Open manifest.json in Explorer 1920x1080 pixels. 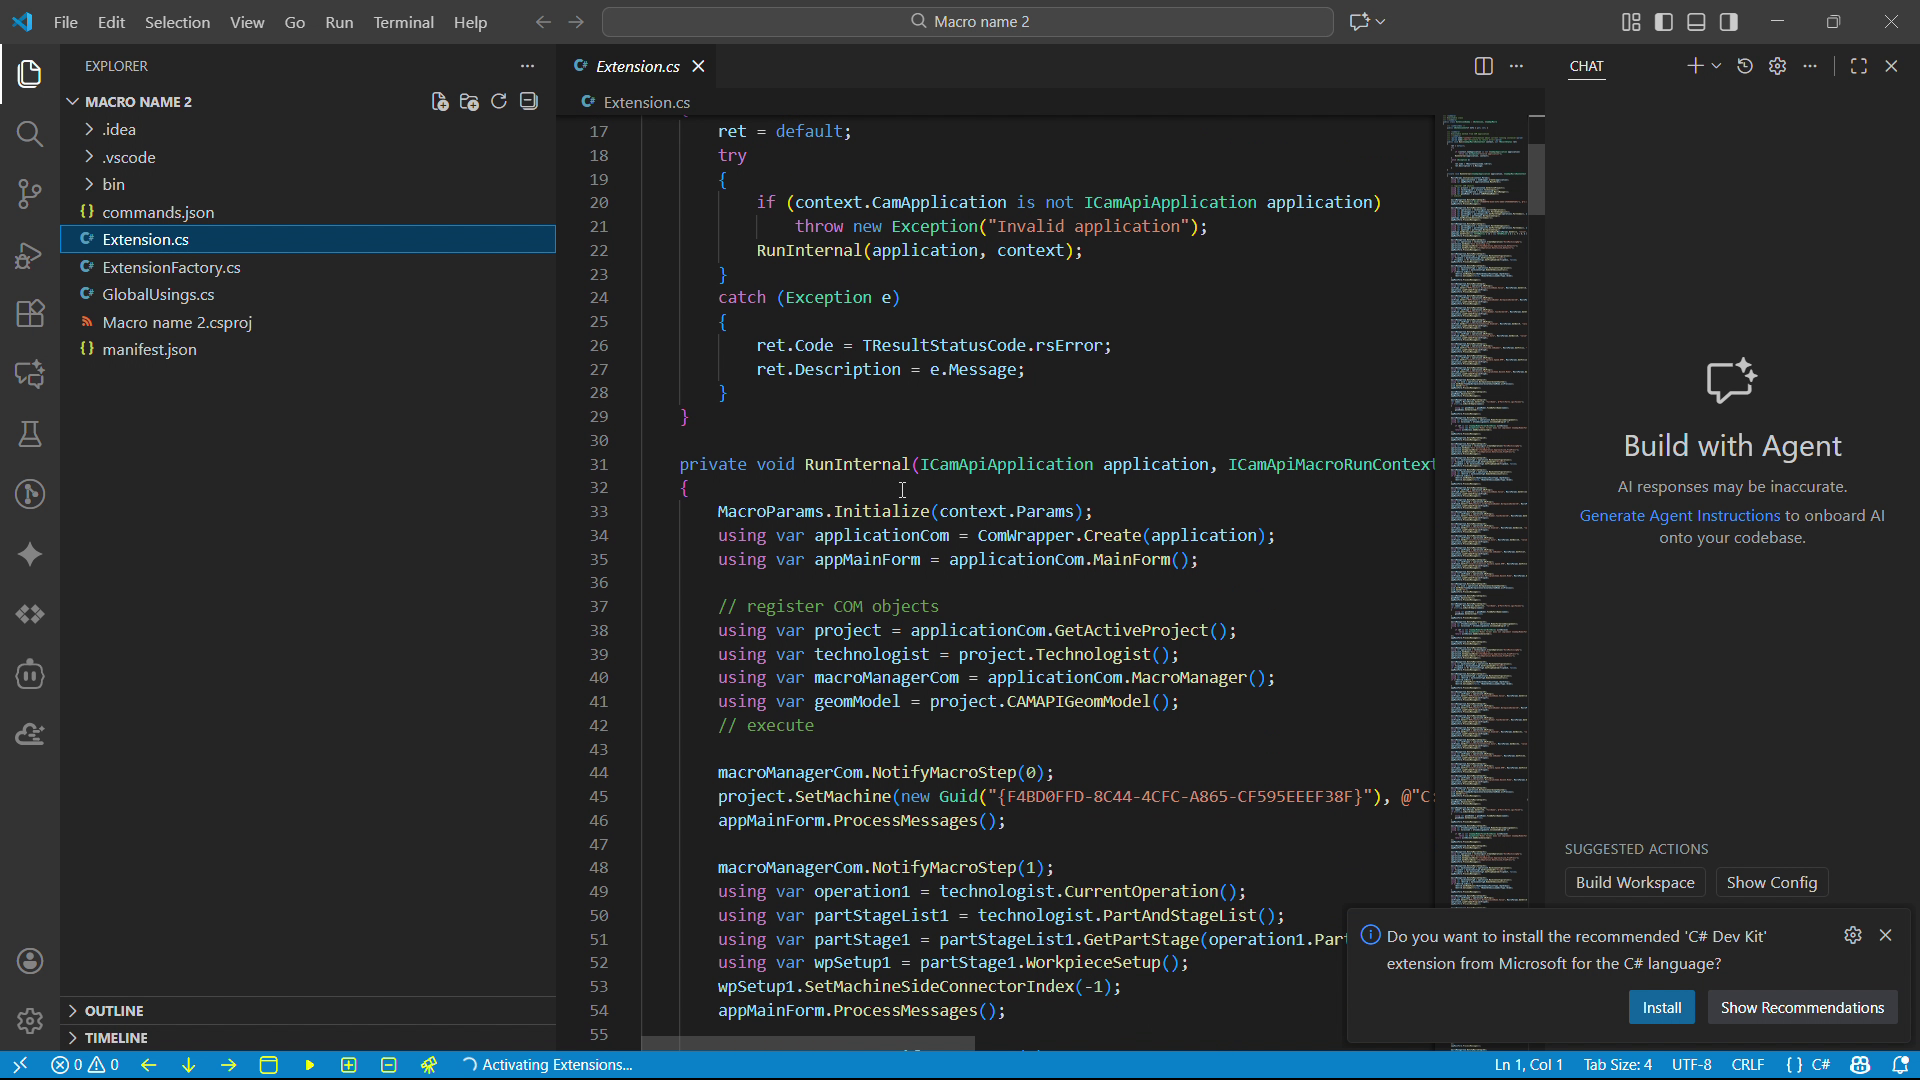tap(308, 349)
